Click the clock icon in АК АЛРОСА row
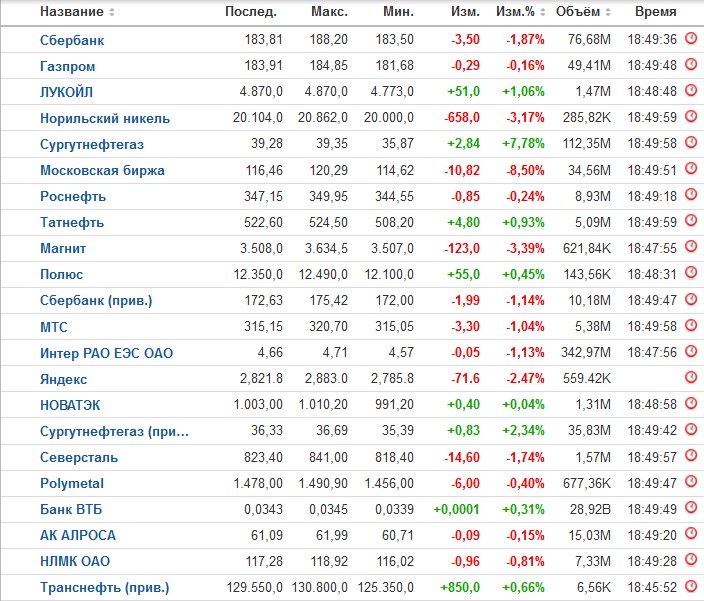 coord(691,533)
